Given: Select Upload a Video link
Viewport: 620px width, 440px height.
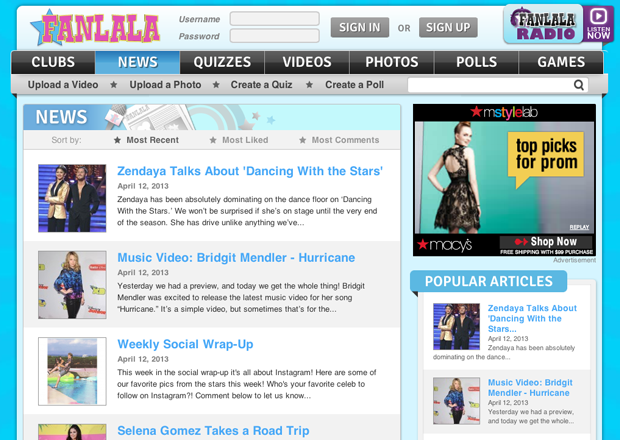Looking at the screenshot, I should click(63, 85).
